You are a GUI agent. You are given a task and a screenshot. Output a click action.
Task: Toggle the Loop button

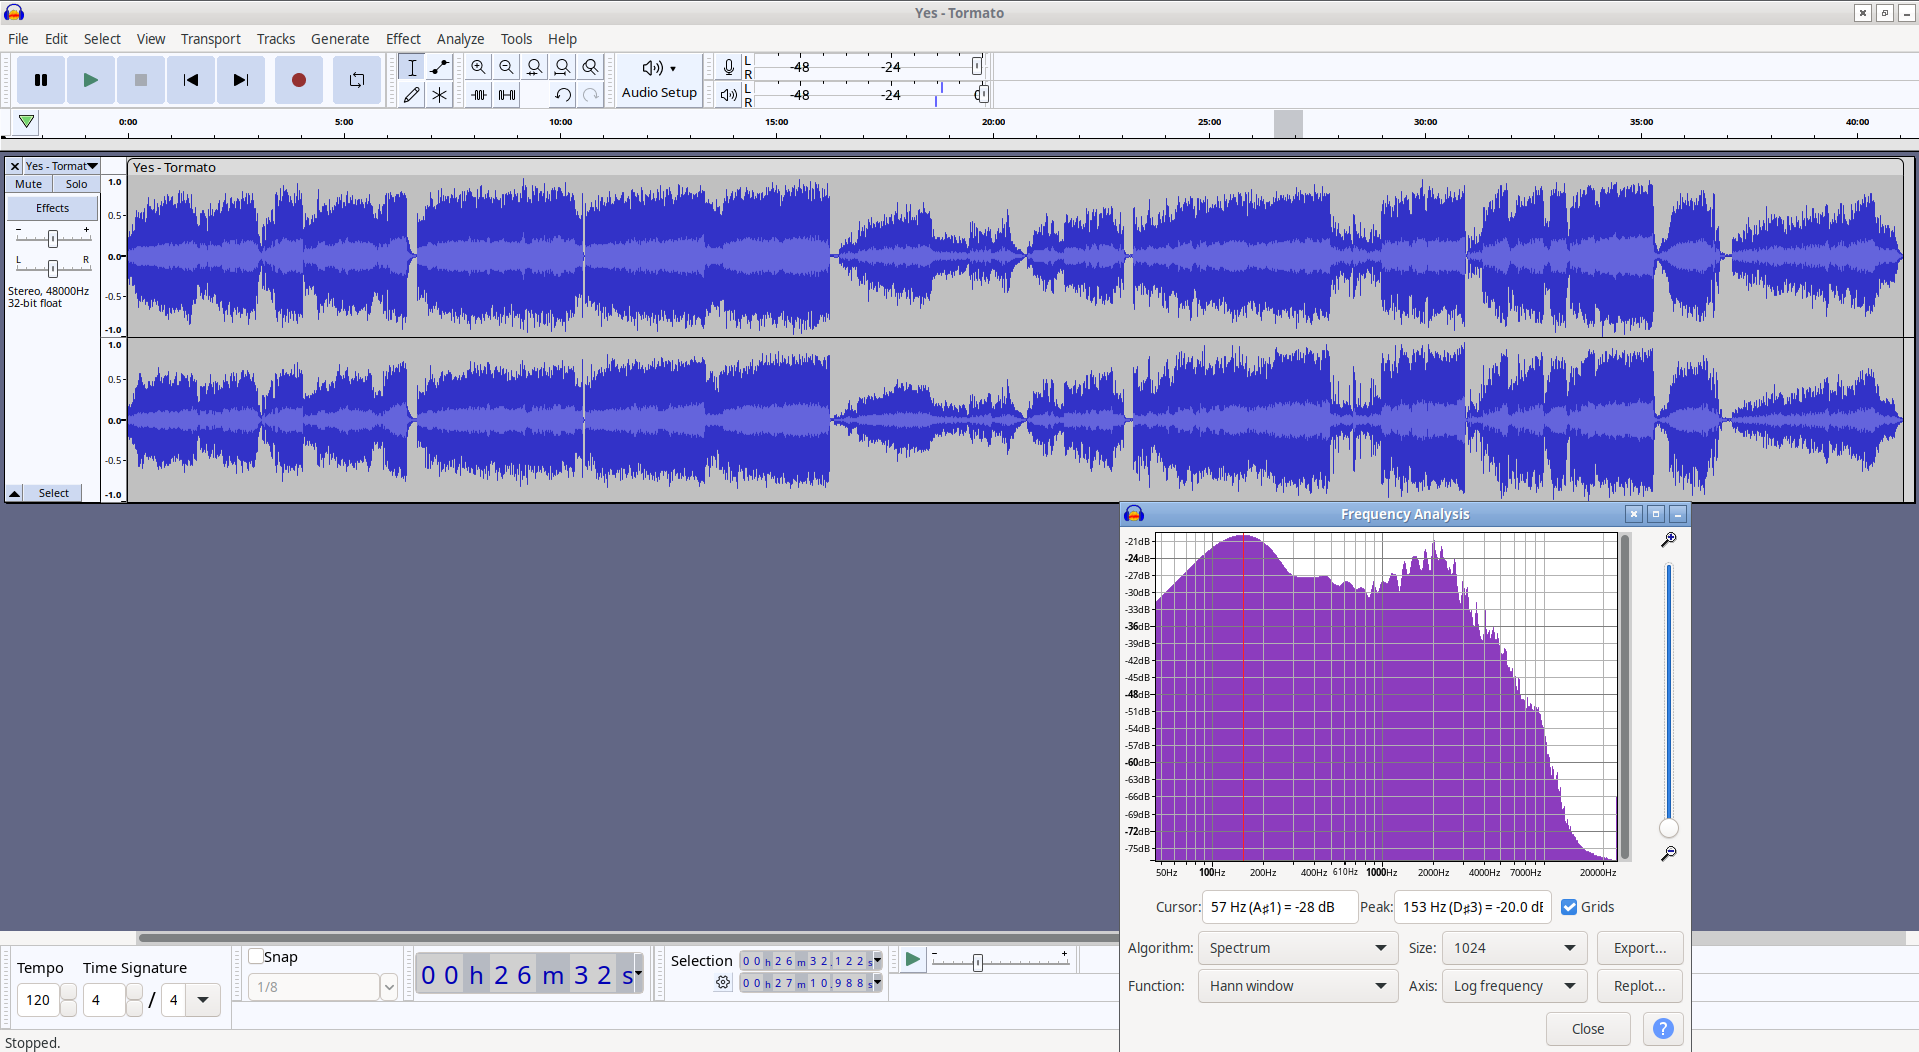point(357,80)
